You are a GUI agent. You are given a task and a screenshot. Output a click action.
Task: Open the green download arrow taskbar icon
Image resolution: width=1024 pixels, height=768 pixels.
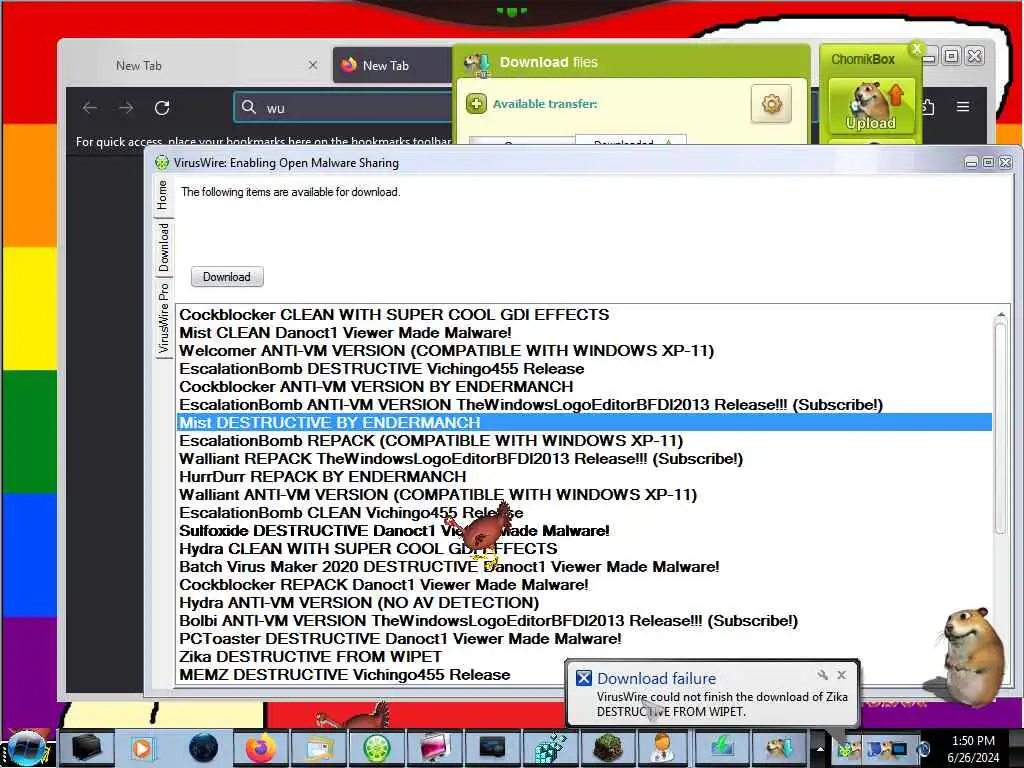pyautogui.click(x=722, y=748)
